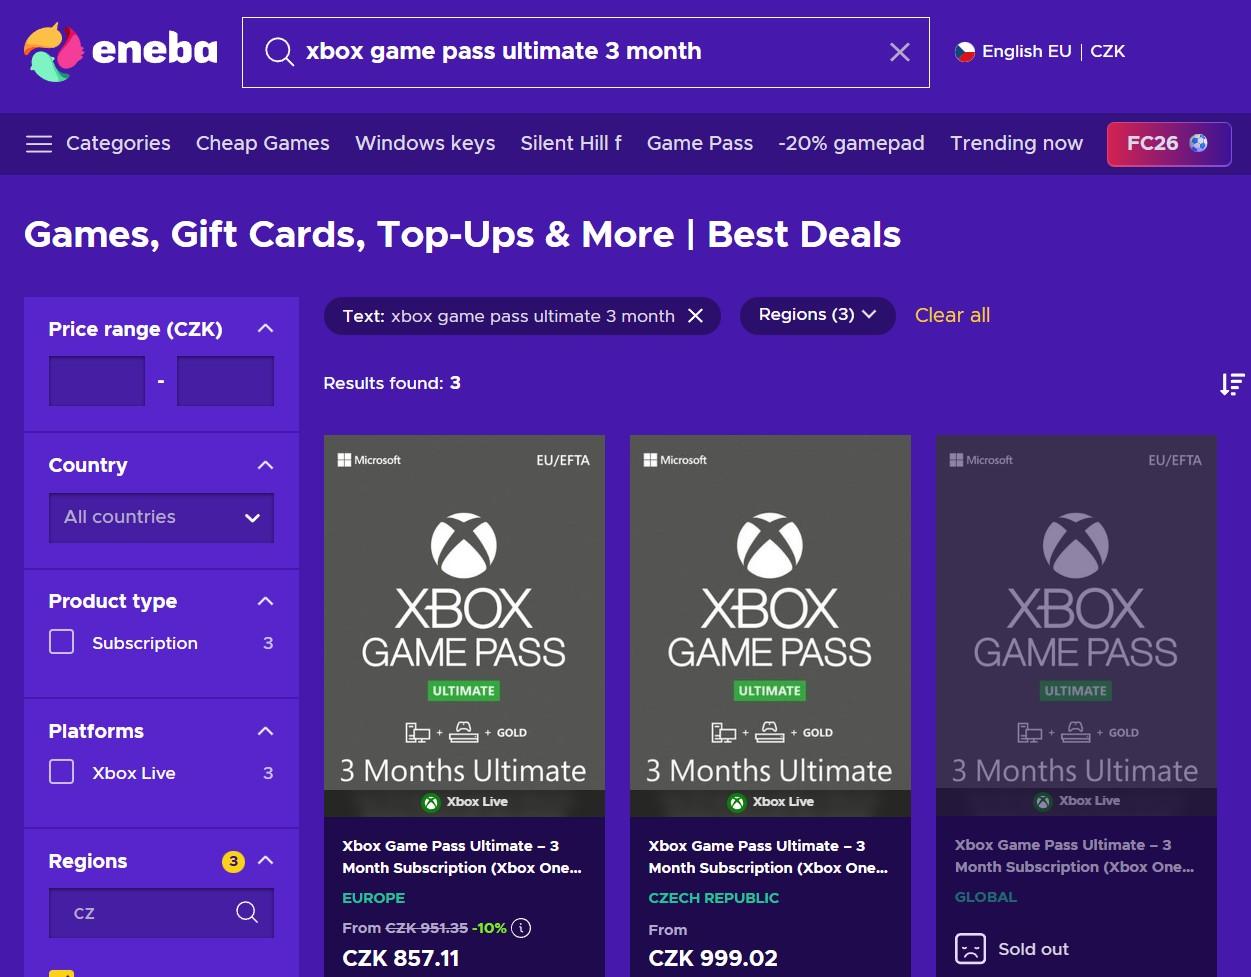Viewport: 1251px width, 977px height.
Task: Click the Clear all filters link
Action: (952, 315)
